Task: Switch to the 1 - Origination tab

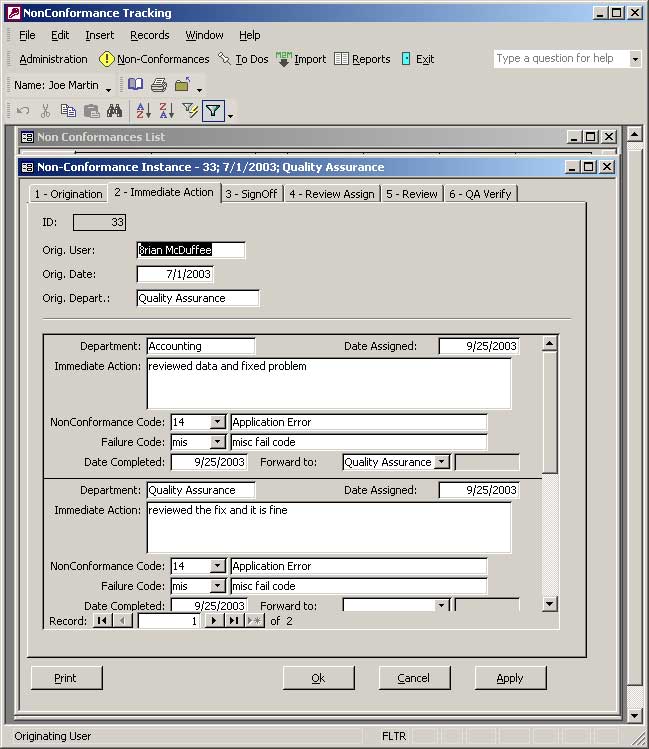Action: (68, 194)
